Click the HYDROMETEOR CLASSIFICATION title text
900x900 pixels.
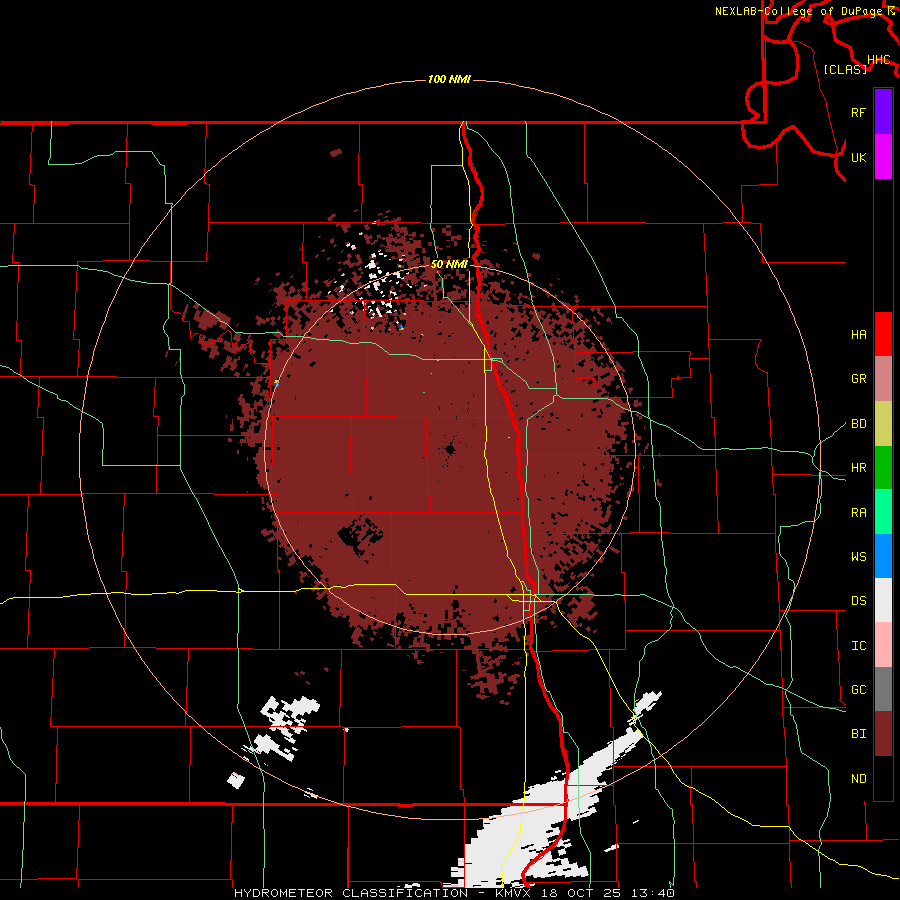[x=350, y=893]
